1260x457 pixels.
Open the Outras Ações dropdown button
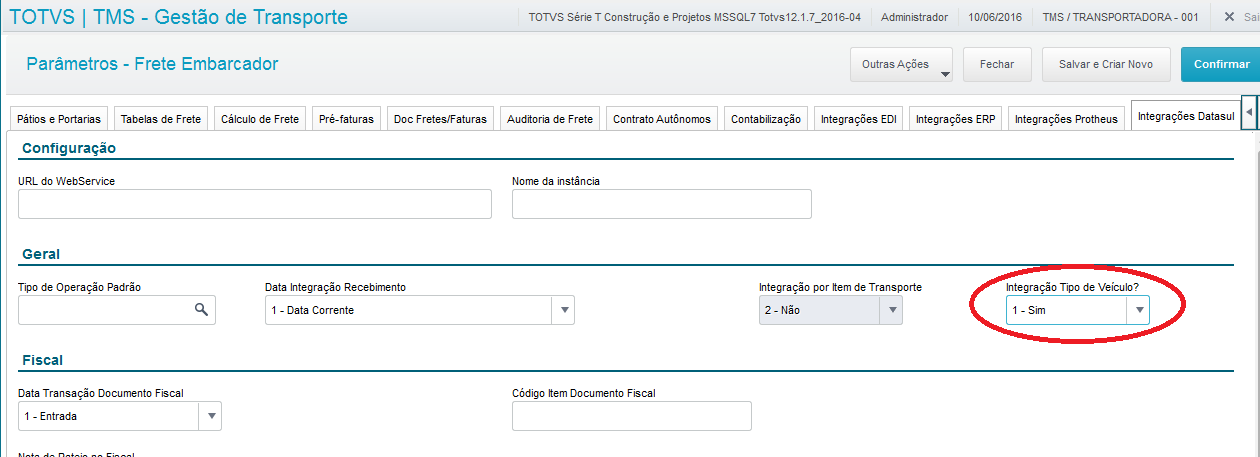pos(901,64)
